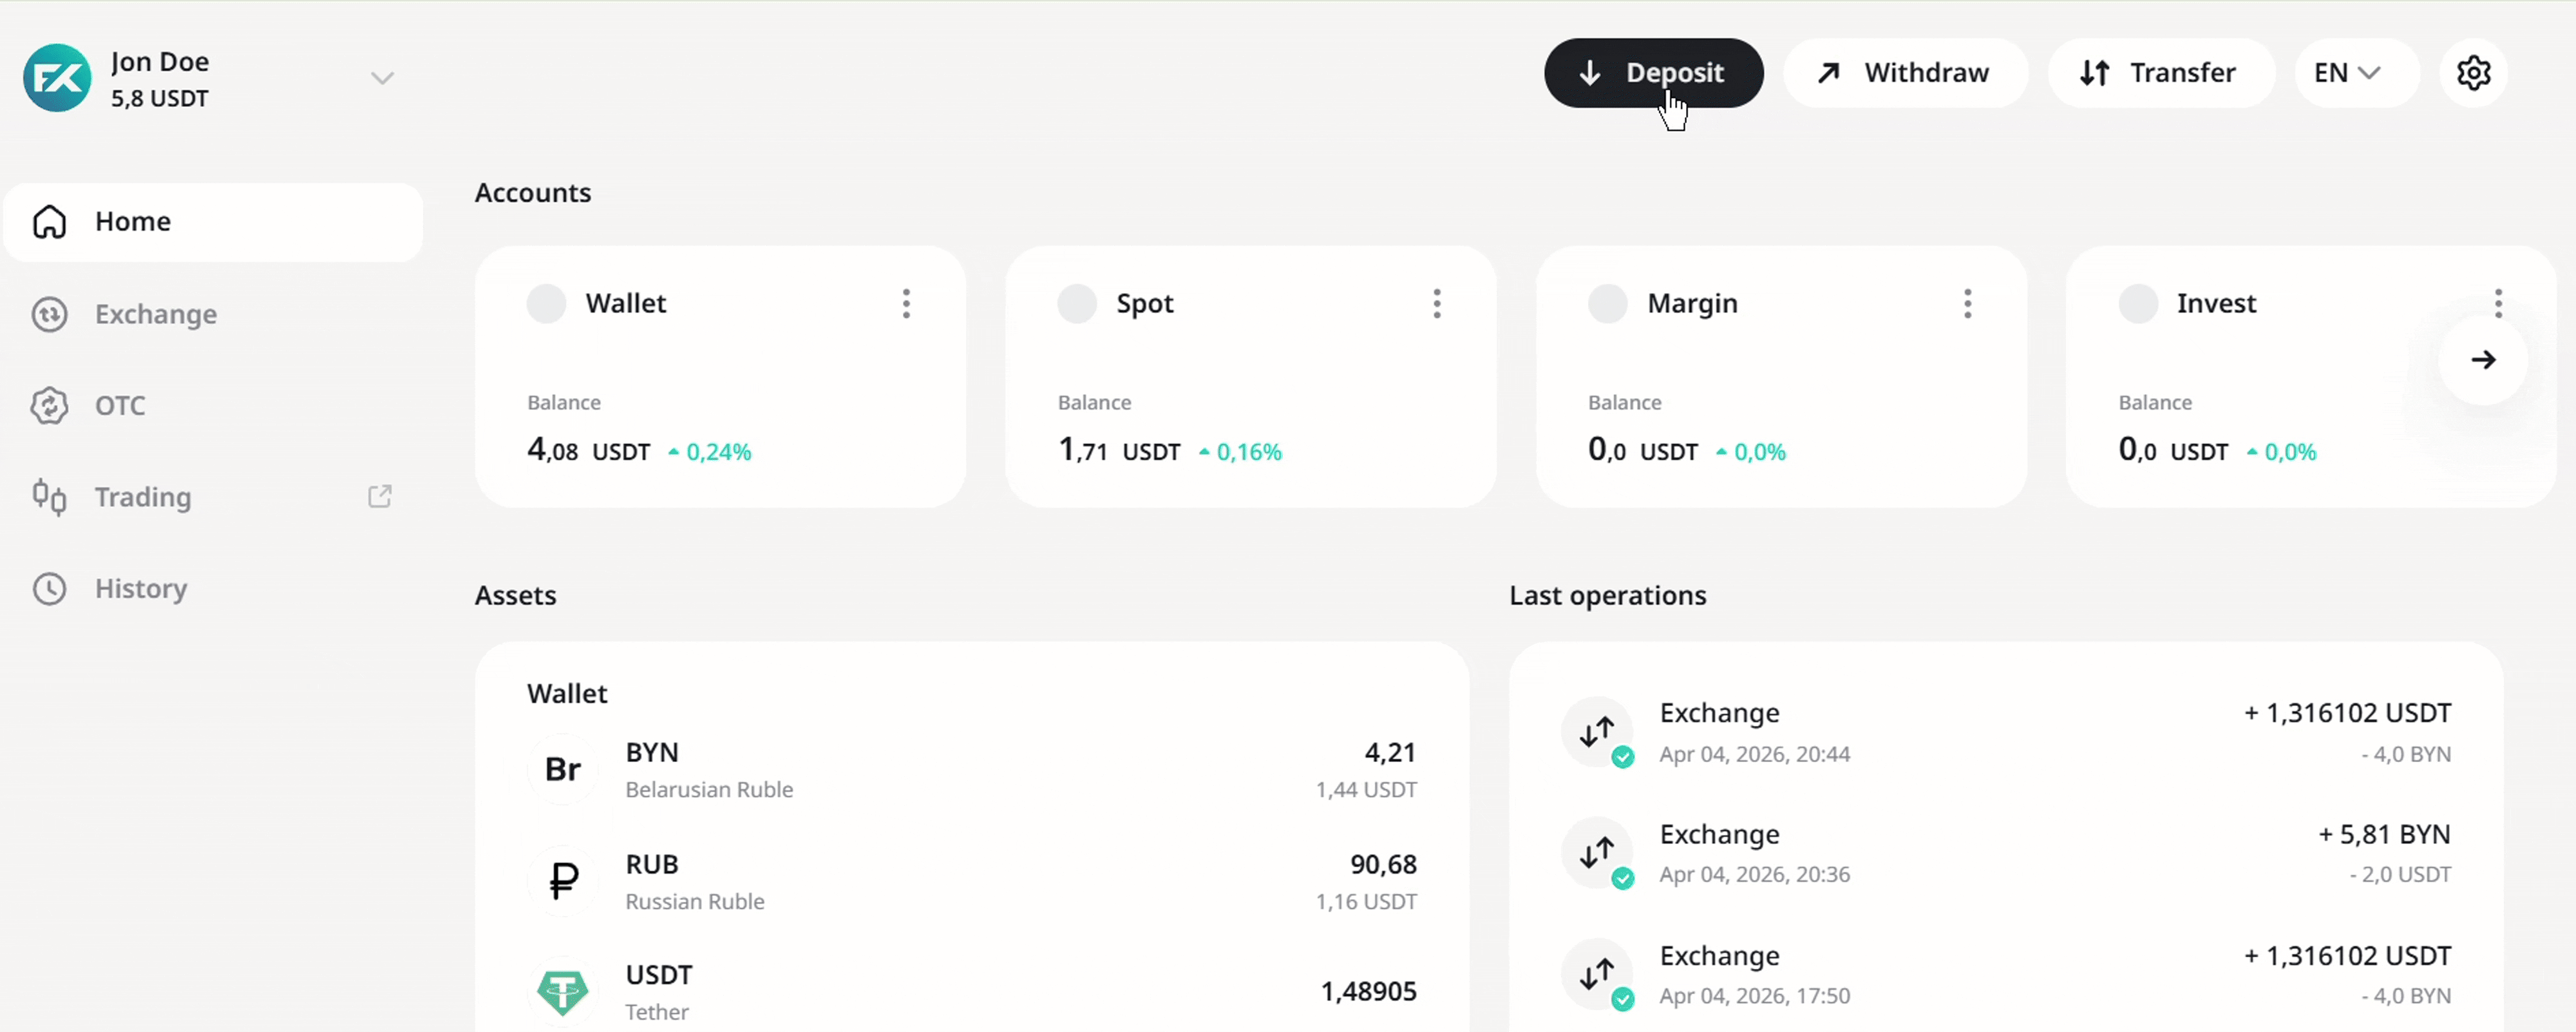Image resolution: width=2576 pixels, height=1032 pixels.
Task: Select the Spot account circle
Action: [1077, 303]
